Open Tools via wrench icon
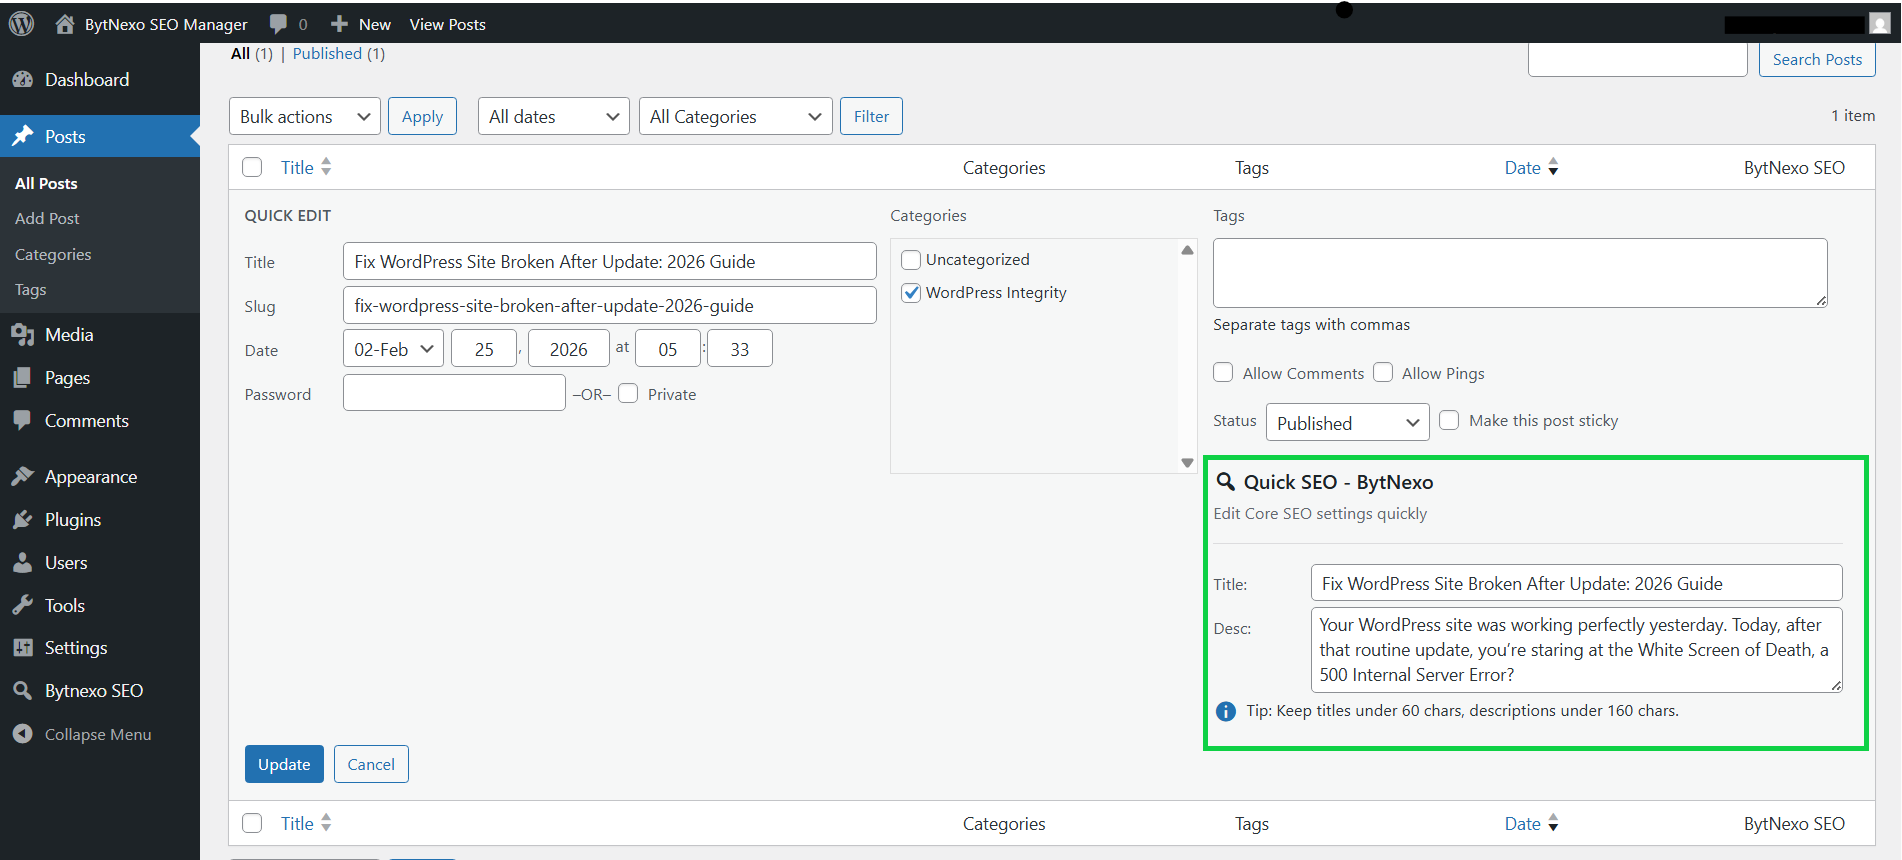The height and width of the screenshot is (860, 1902). [x=22, y=606]
